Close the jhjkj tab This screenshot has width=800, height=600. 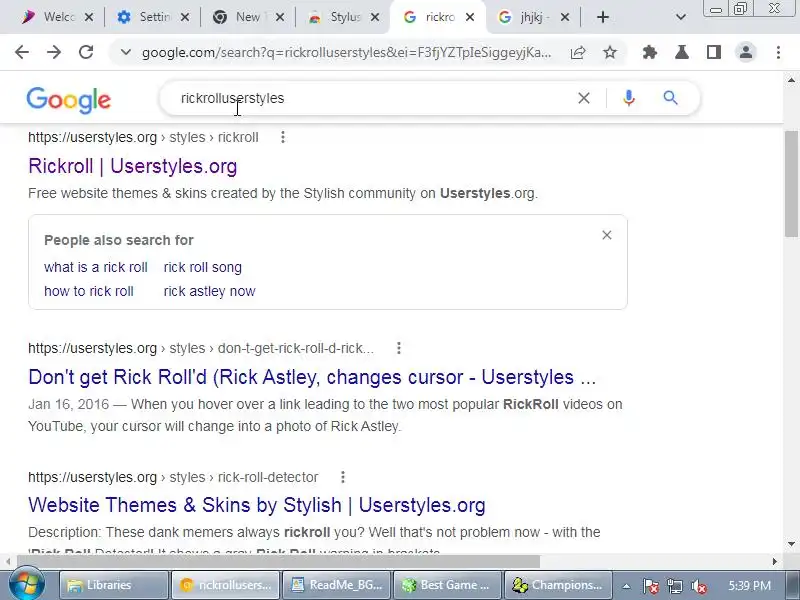pos(565,17)
